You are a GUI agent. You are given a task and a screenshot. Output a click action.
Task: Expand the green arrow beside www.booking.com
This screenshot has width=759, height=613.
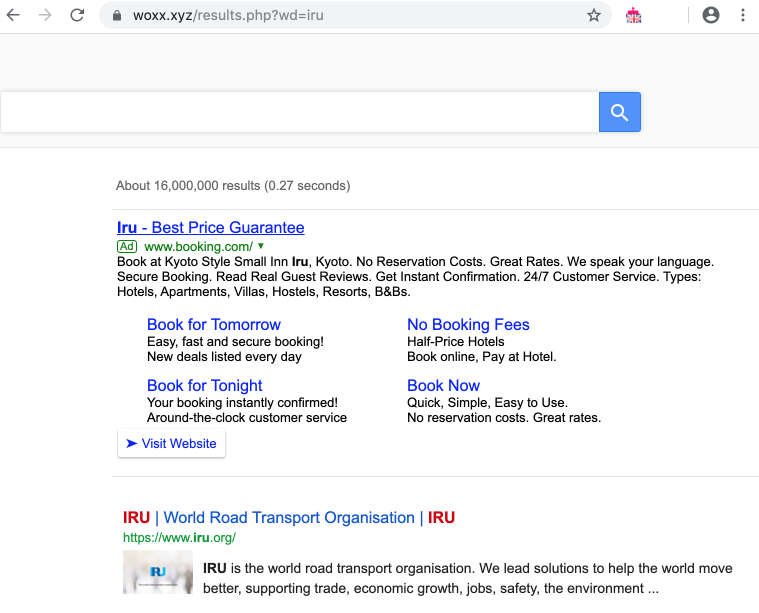pos(261,246)
